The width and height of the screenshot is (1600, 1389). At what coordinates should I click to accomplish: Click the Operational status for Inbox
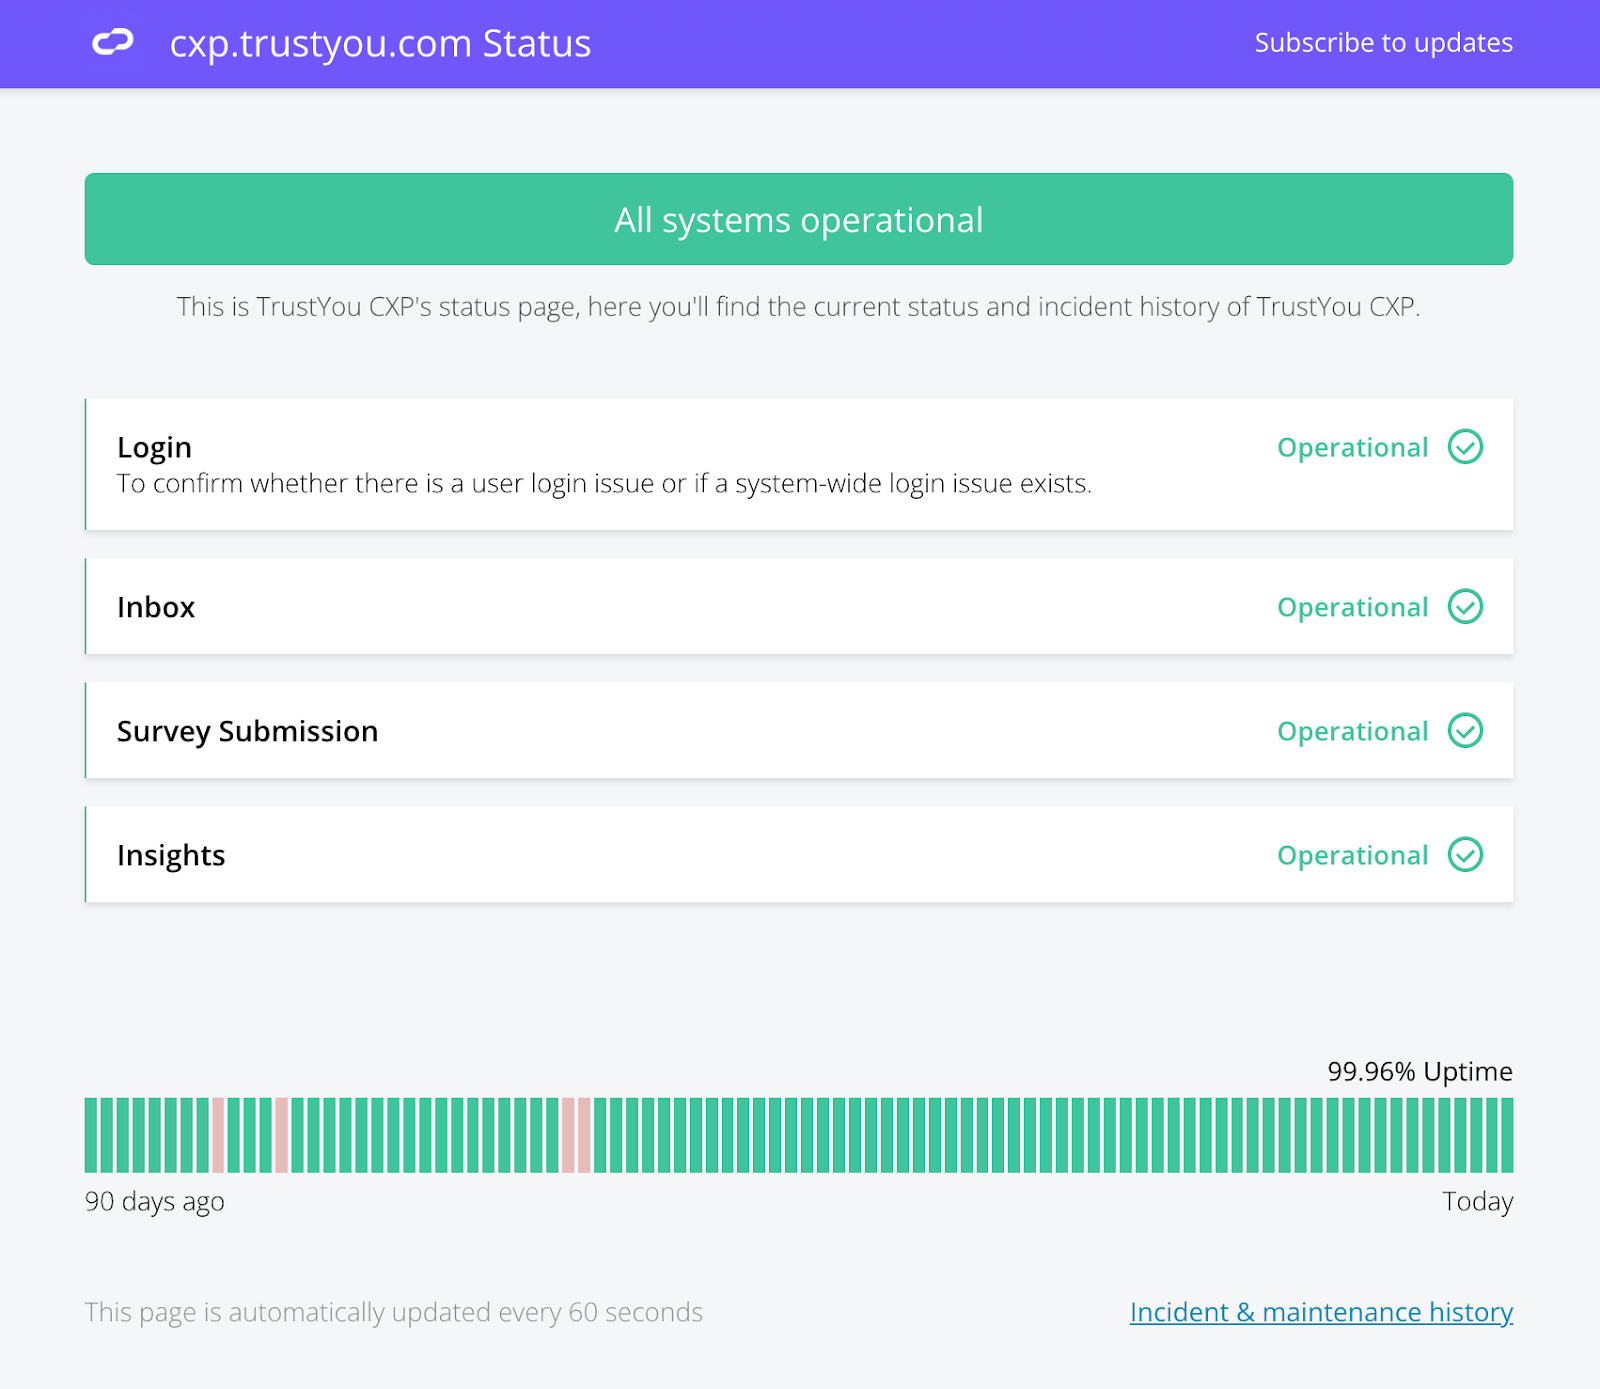1352,608
